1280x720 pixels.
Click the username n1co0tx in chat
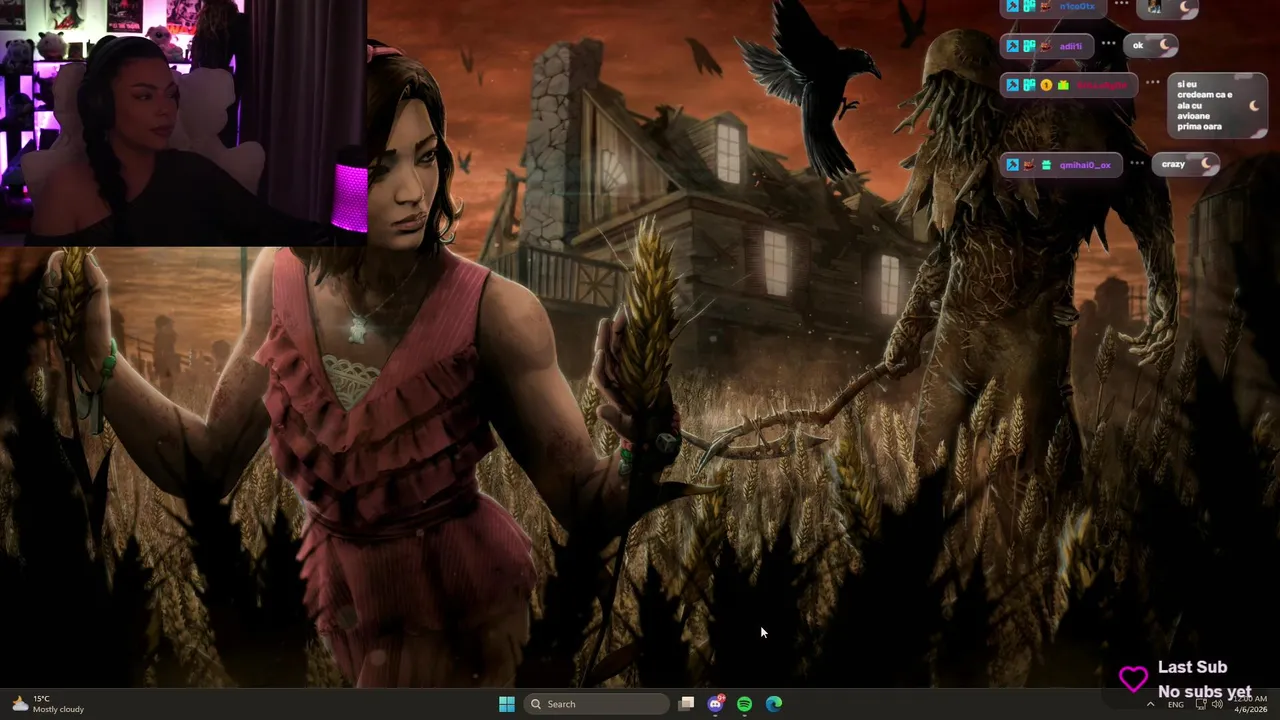[1077, 6]
